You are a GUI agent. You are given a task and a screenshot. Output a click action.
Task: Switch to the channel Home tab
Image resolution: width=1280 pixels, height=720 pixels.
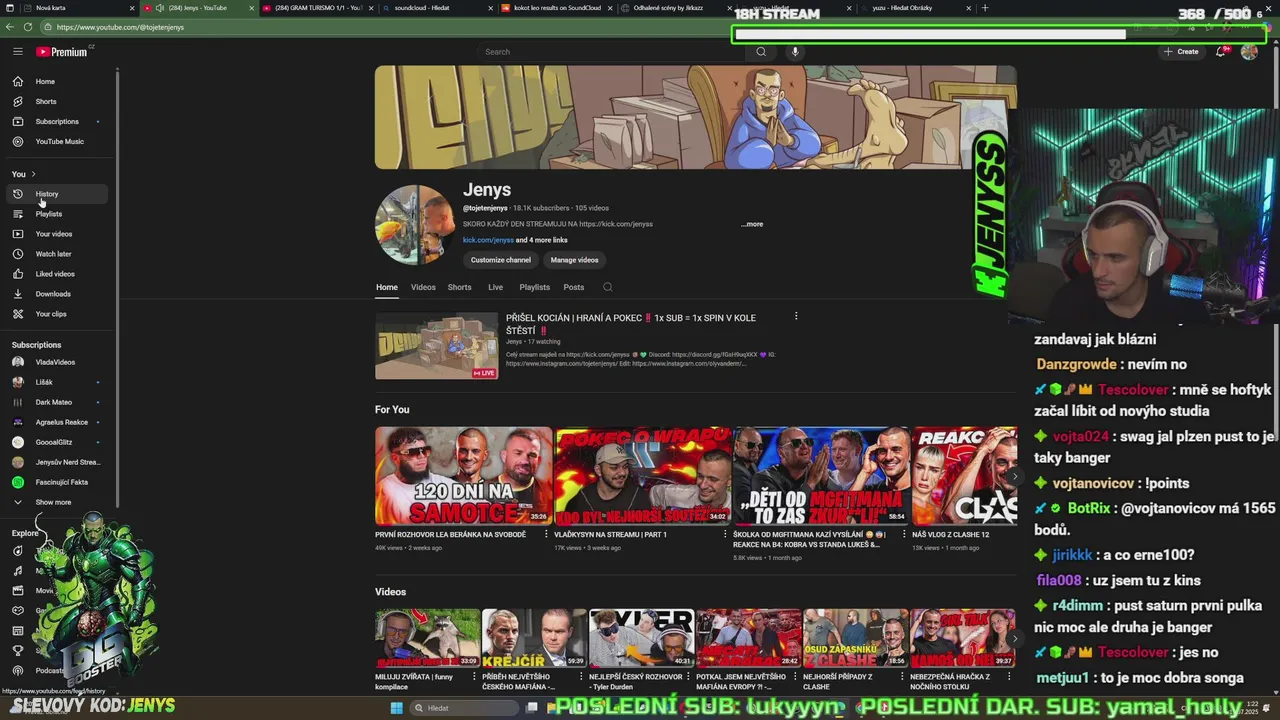coord(387,287)
